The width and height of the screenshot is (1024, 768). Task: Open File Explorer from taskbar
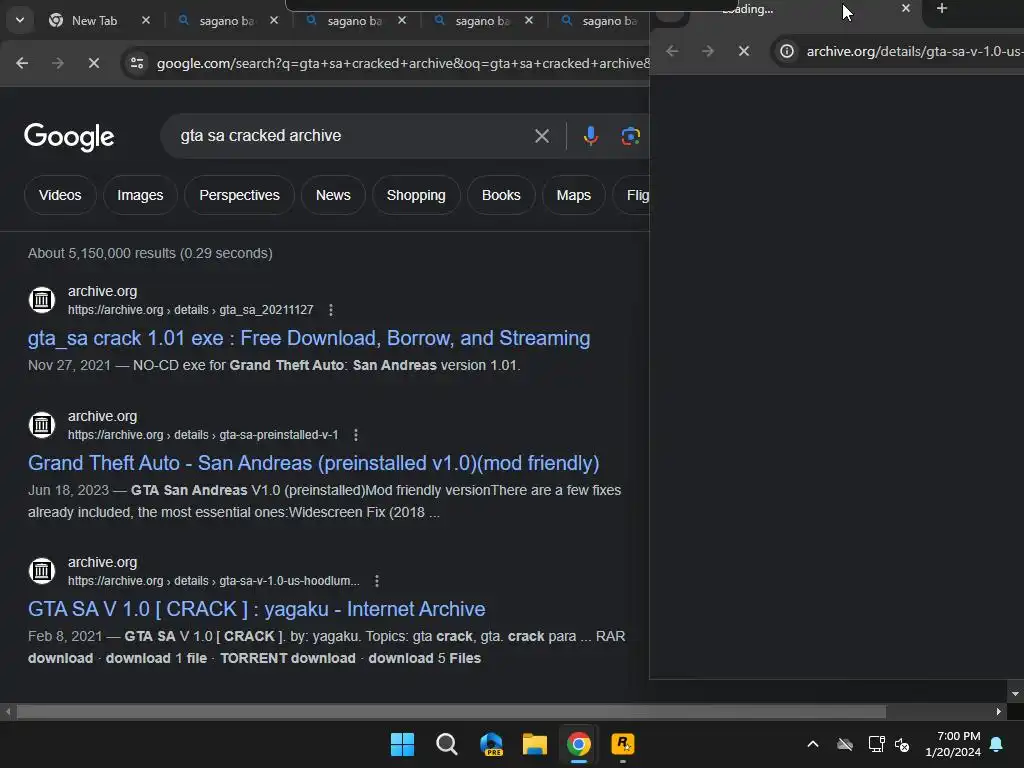tap(535, 744)
